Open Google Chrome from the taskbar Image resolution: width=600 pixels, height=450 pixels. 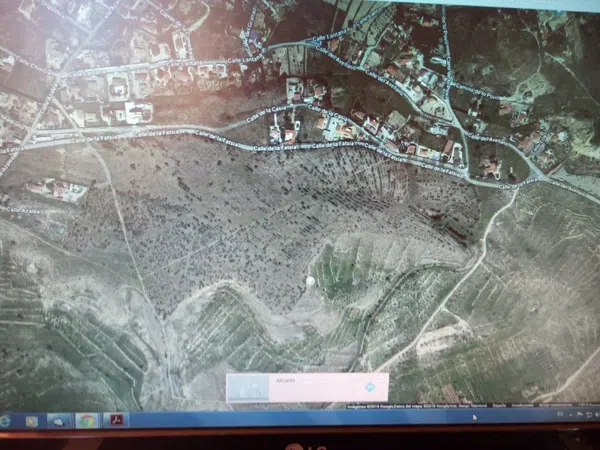click(x=86, y=421)
